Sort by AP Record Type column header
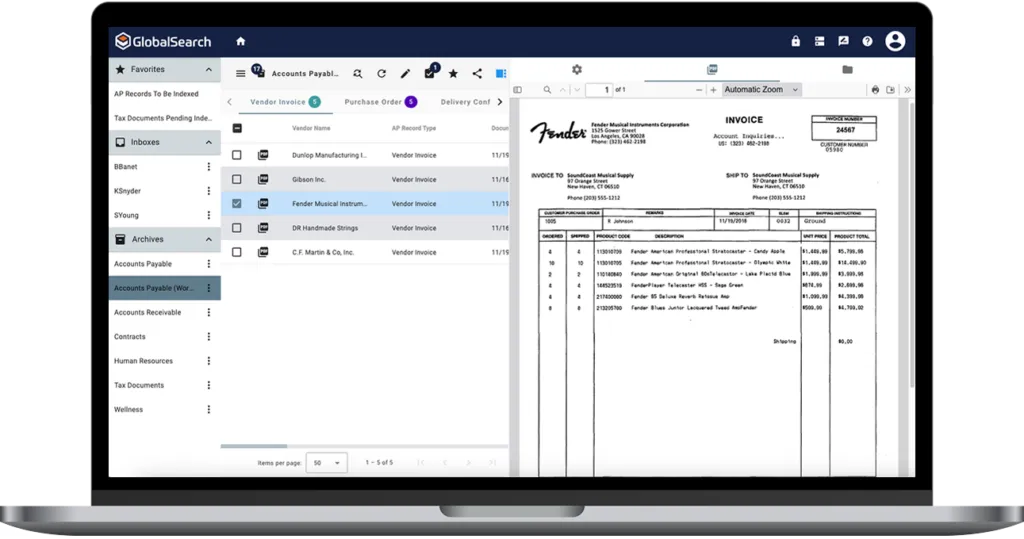This screenshot has width=1024, height=539. pos(414,128)
